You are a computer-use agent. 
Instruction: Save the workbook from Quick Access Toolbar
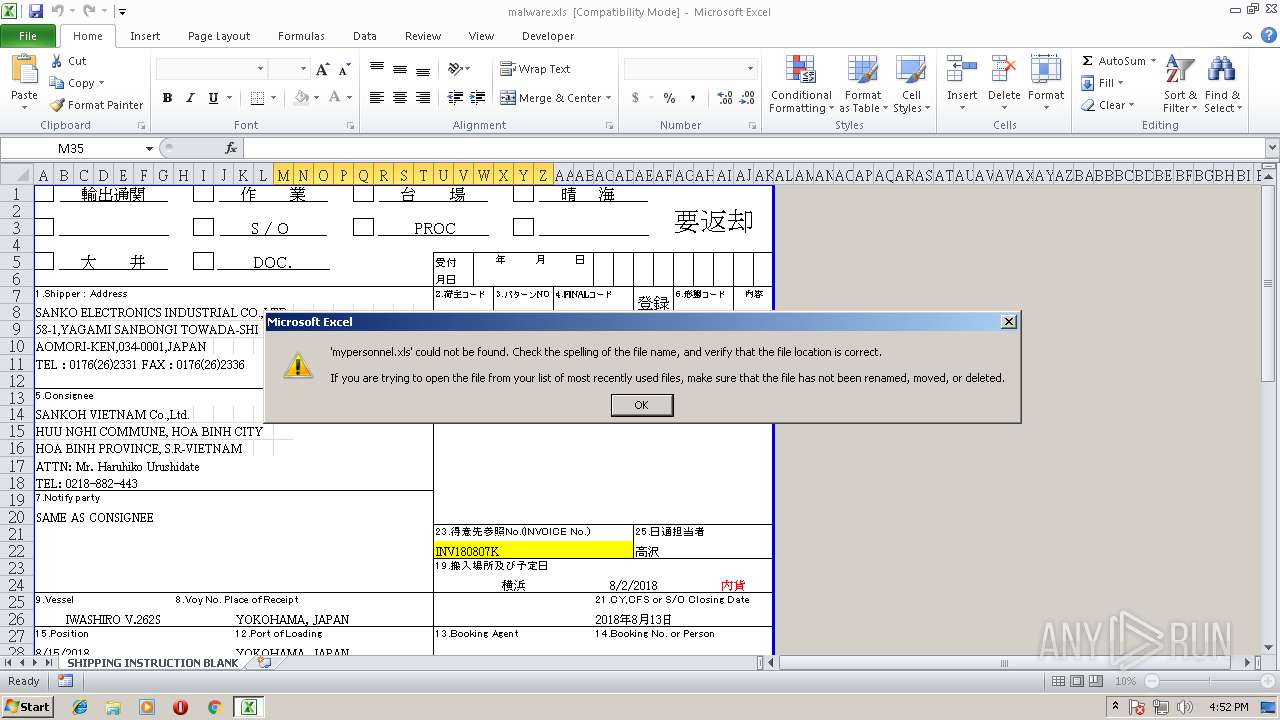36,11
